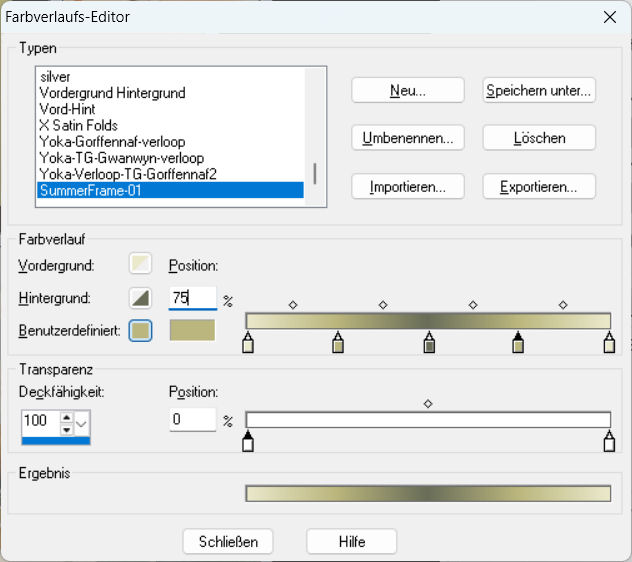This screenshot has width=632, height=562.
Task: Select Yoka-Verloop-TG-Gorffennaf2 gradient
Action: [x=170, y=174]
